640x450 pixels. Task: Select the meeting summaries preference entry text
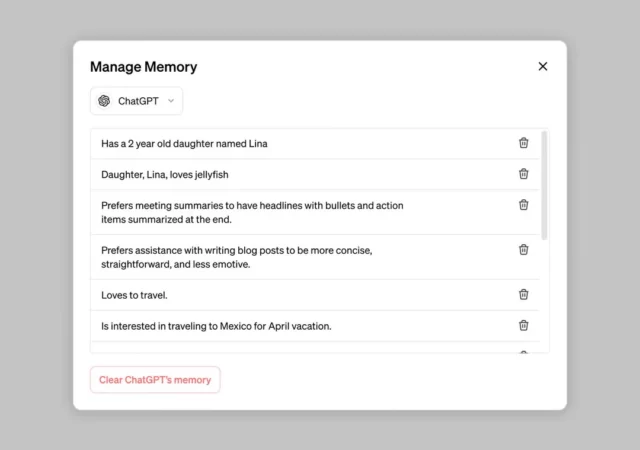click(252, 212)
